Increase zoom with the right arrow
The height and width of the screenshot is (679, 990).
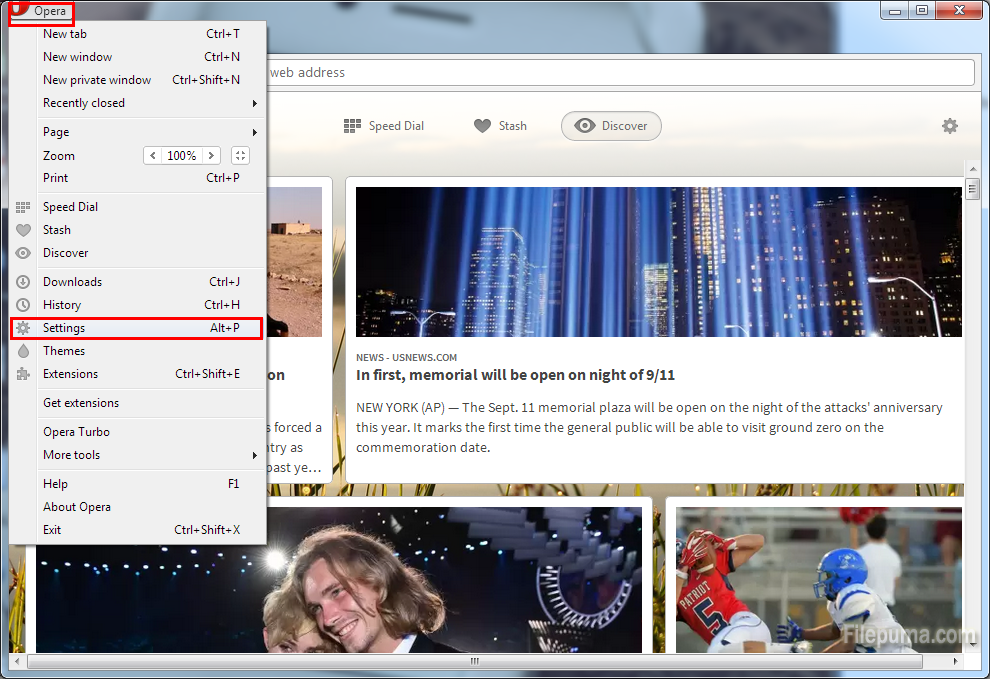pyautogui.click(x=210, y=156)
